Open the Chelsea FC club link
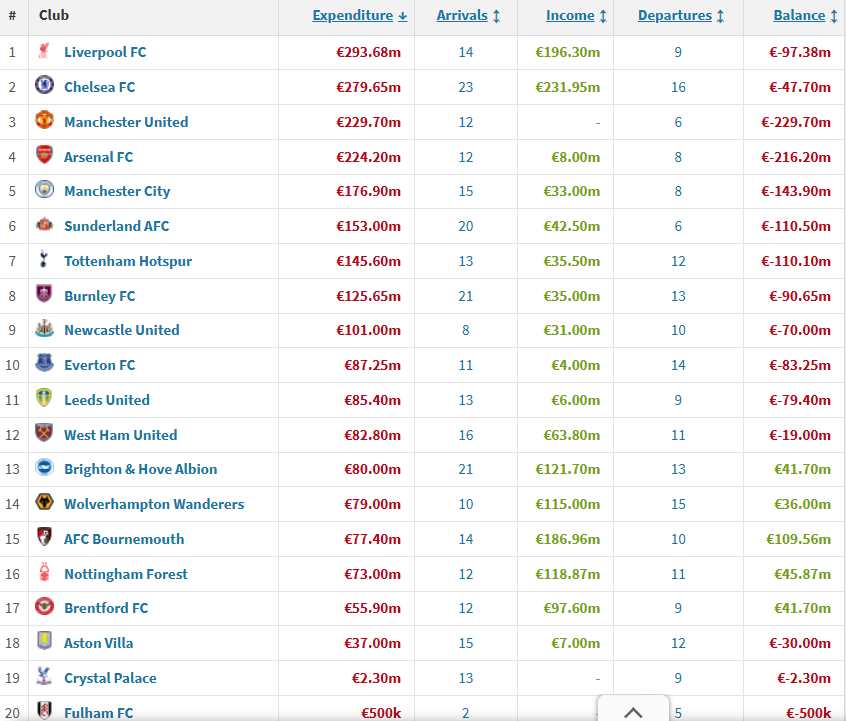Image resolution: width=846 pixels, height=721 pixels. (x=100, y=87)
